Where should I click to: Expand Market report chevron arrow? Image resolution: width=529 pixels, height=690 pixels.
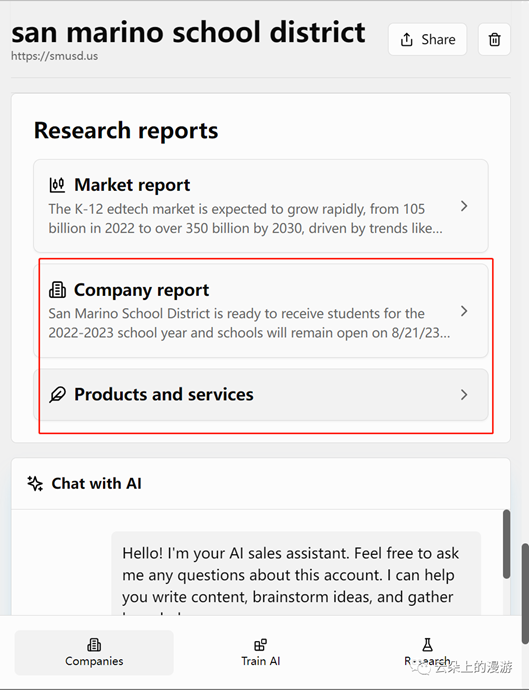[x=464, y=206]
